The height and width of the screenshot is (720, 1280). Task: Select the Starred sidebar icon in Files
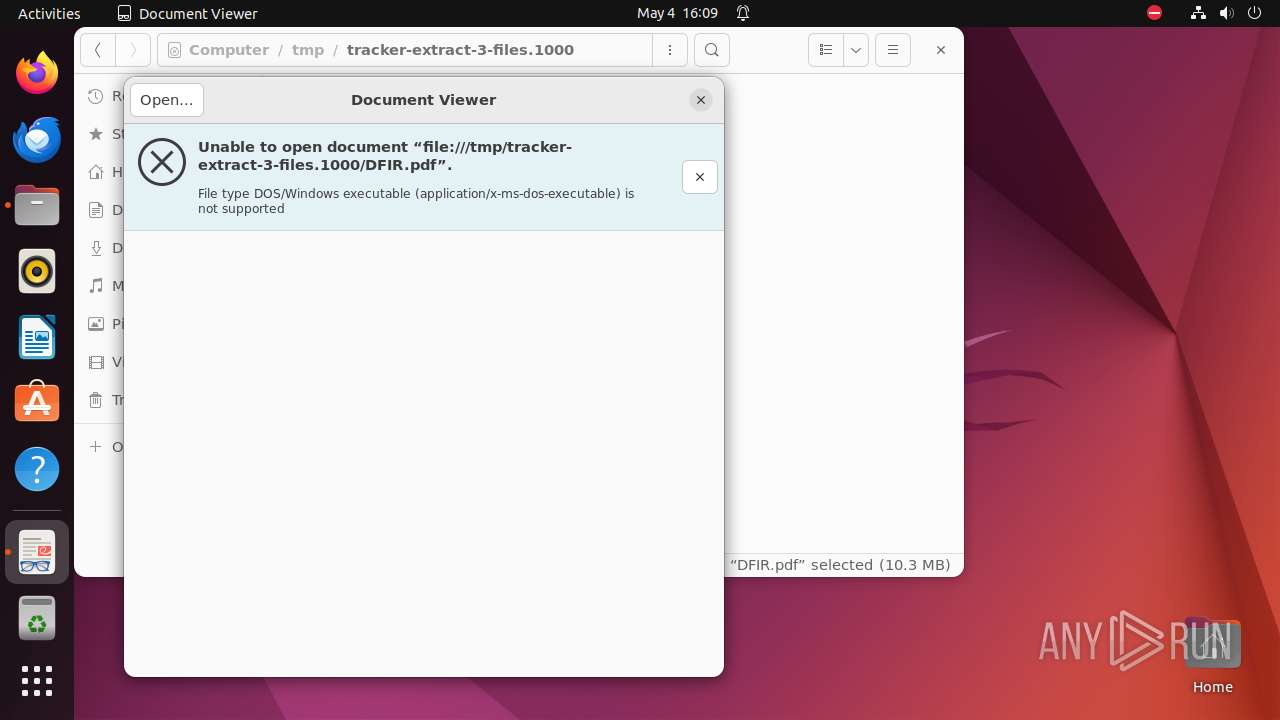point(96,134)
